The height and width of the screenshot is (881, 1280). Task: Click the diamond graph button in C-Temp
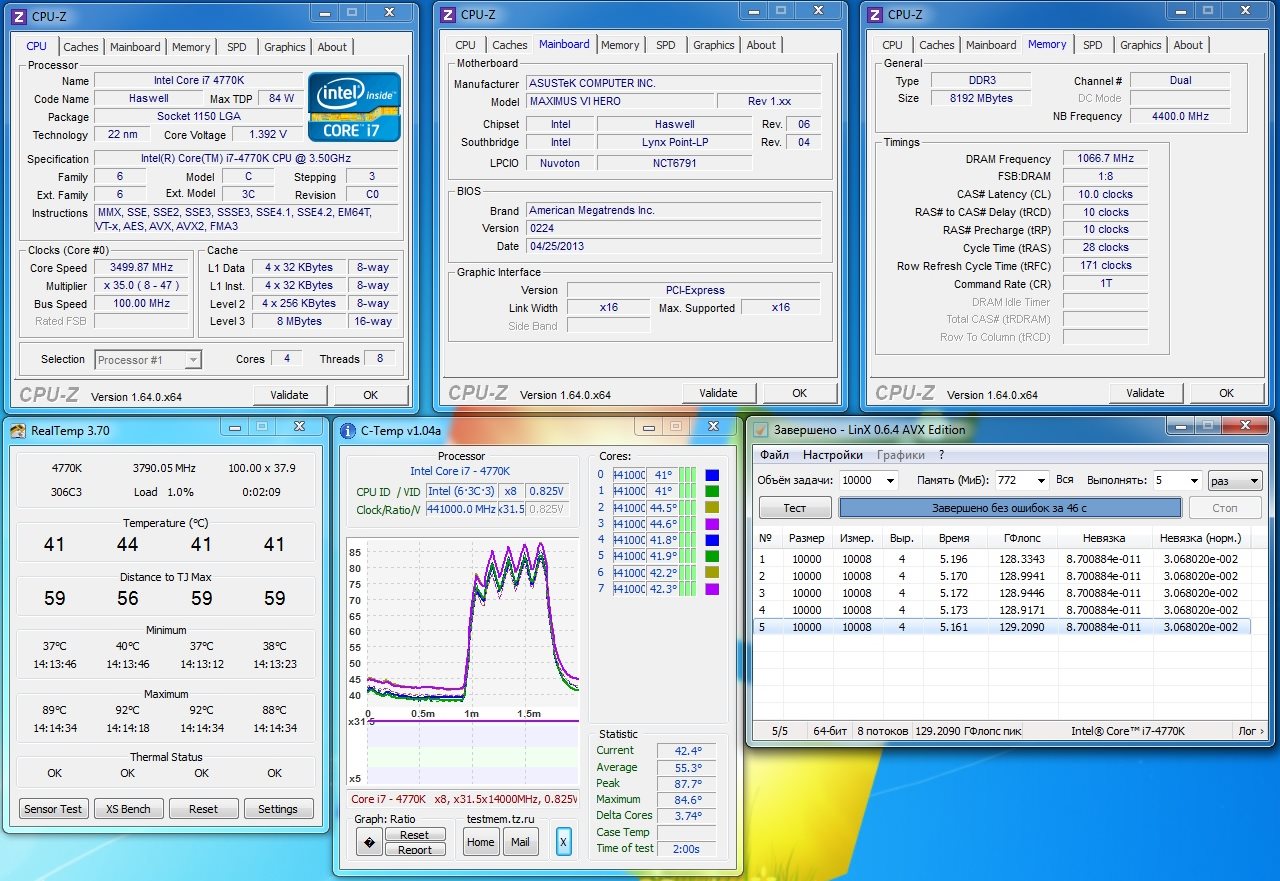[369, 842]
